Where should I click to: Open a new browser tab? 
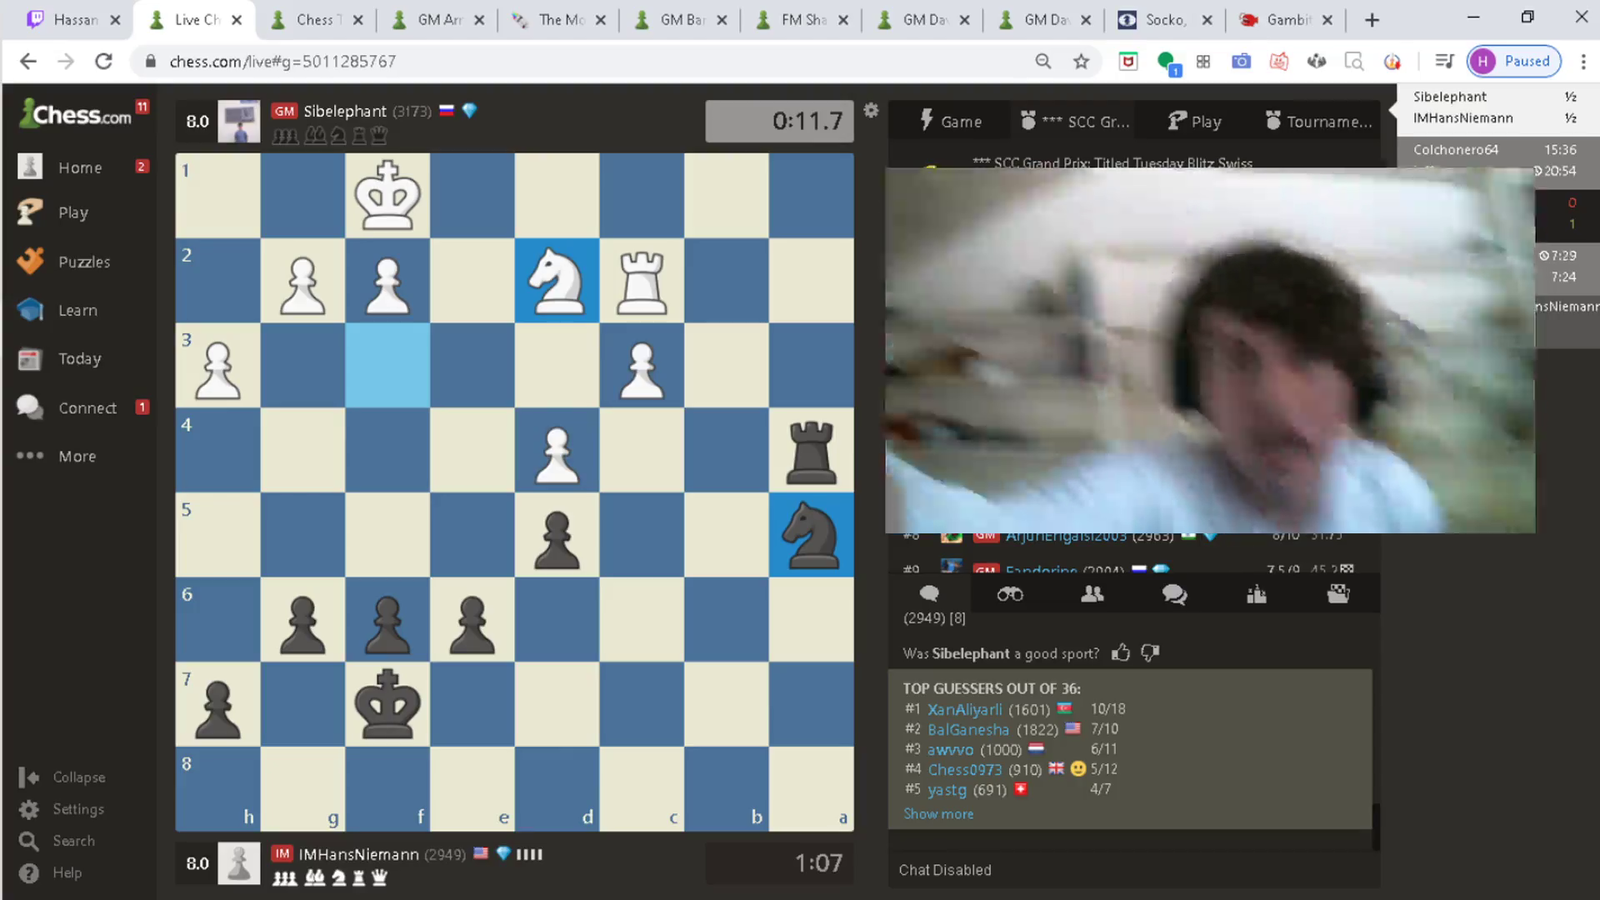(x=1372, y=19)
